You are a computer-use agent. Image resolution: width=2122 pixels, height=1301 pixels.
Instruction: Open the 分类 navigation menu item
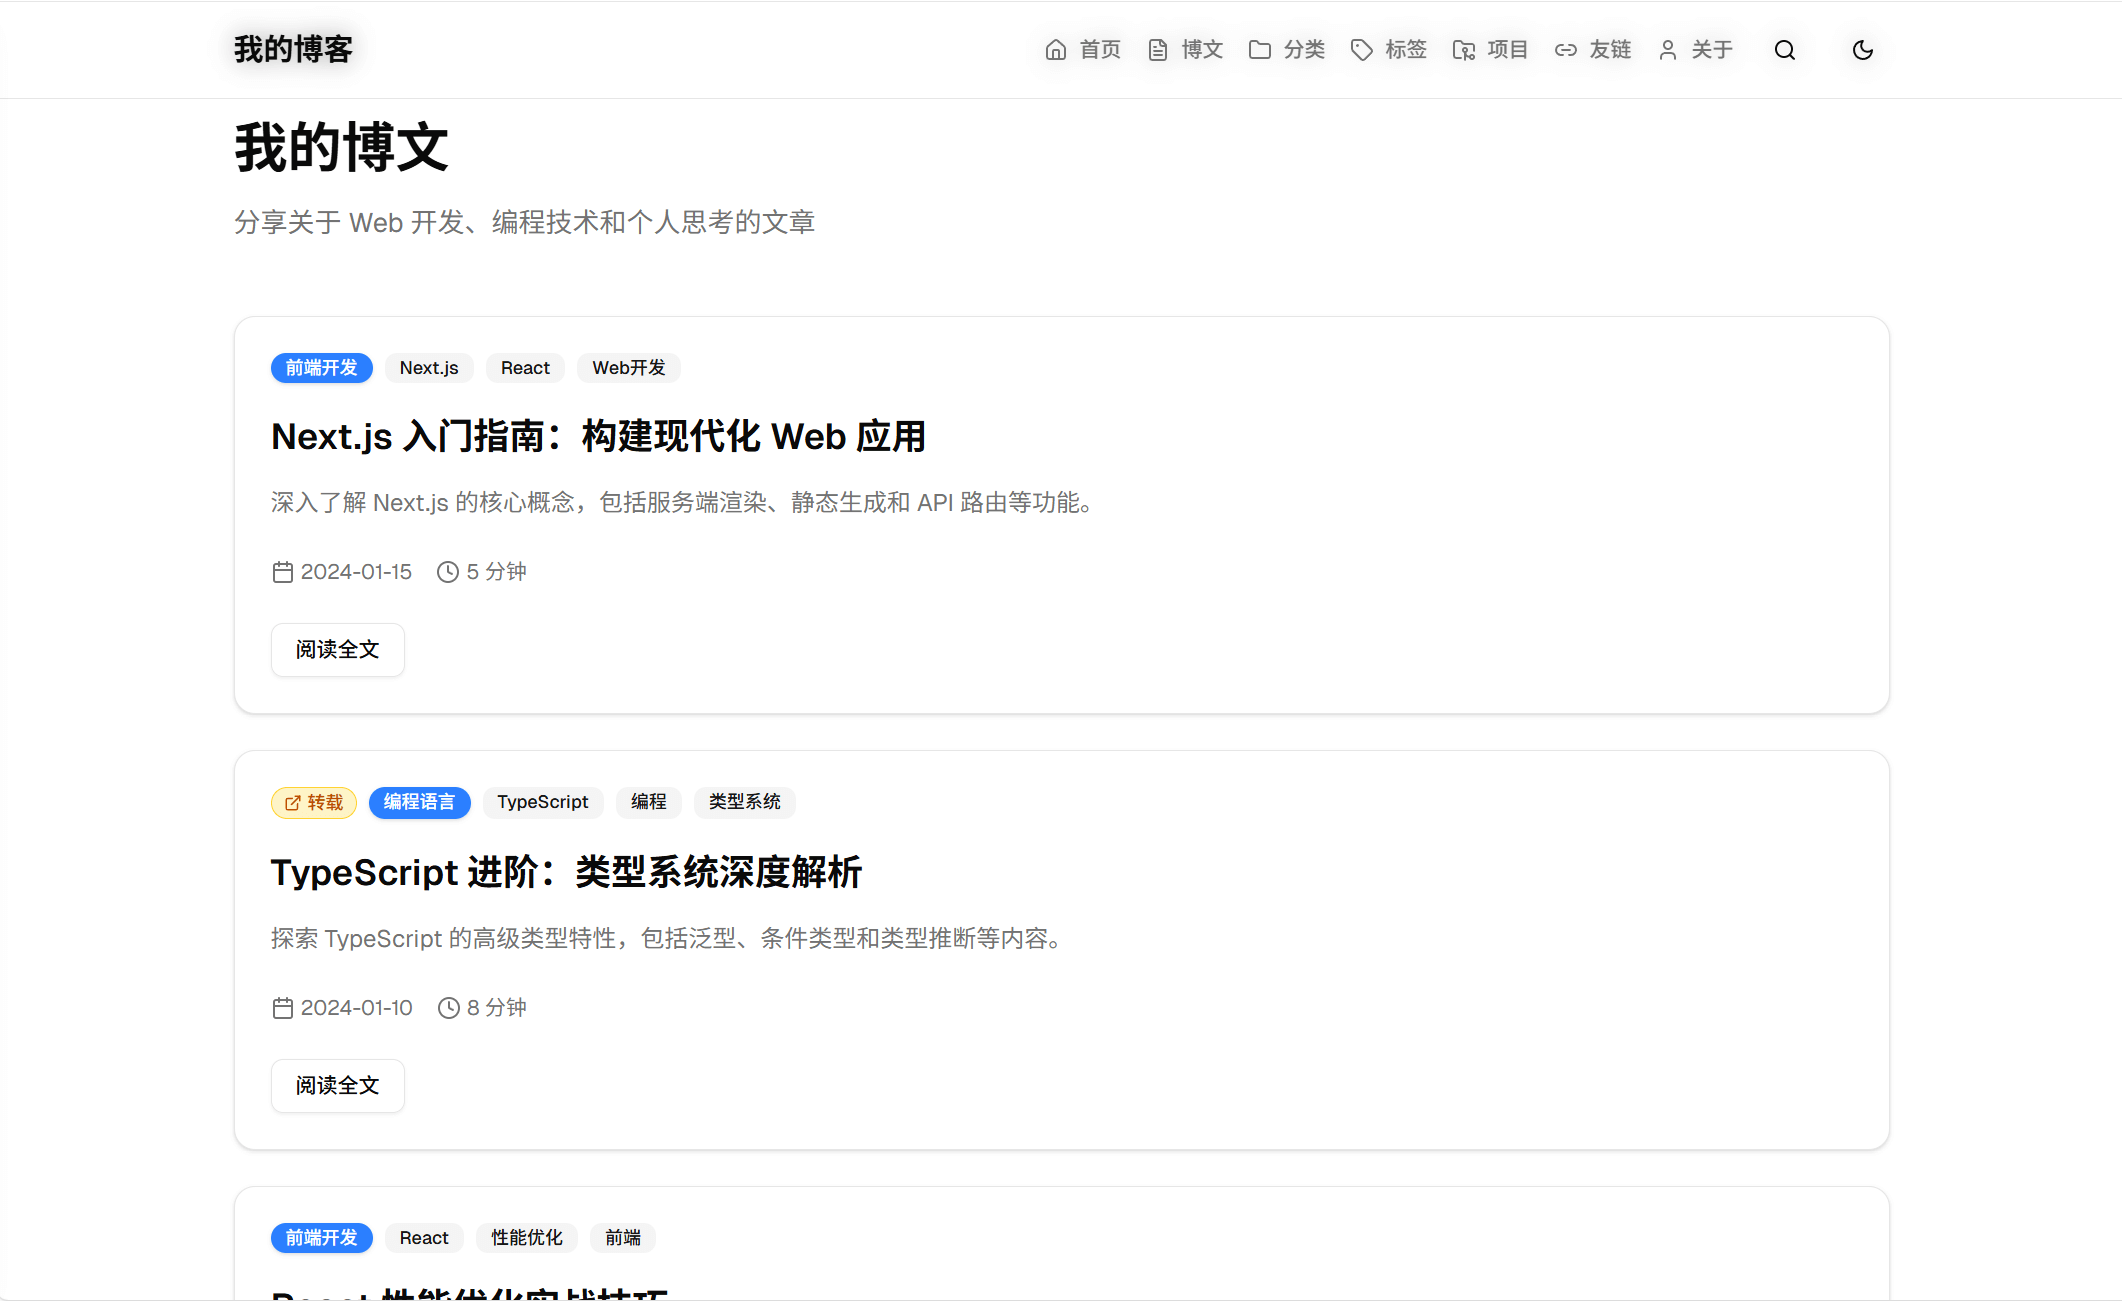[x=1305, y=49]
